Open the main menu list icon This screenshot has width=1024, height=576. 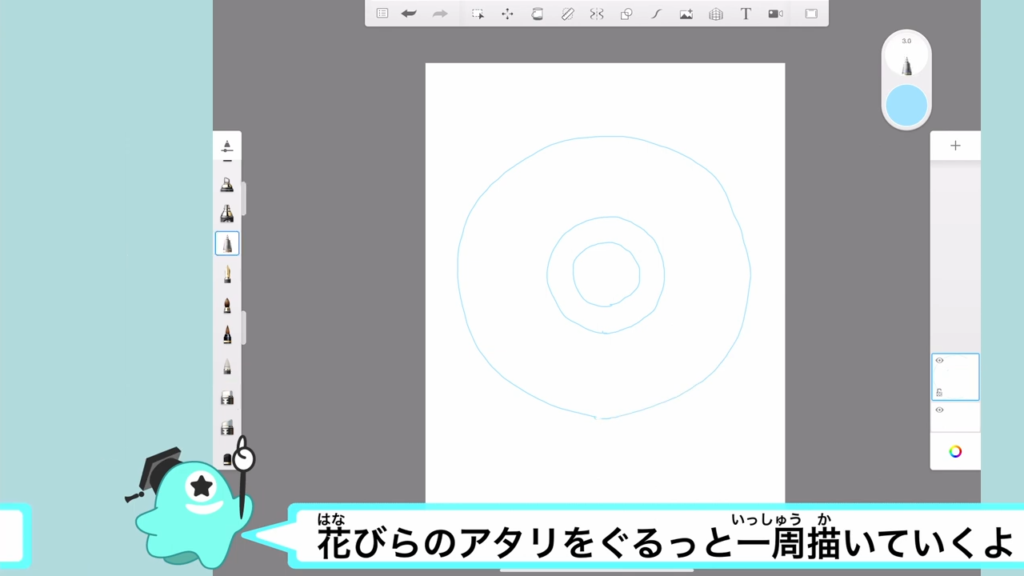pos(382,14)
